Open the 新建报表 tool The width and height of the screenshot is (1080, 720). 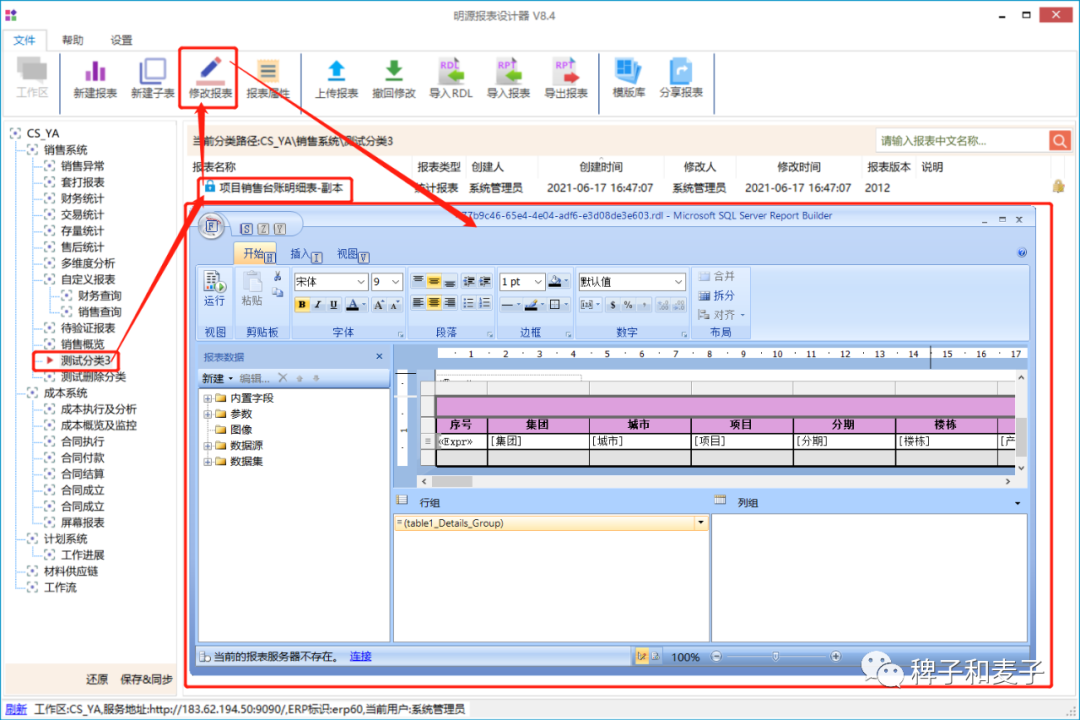coord(95,79)
